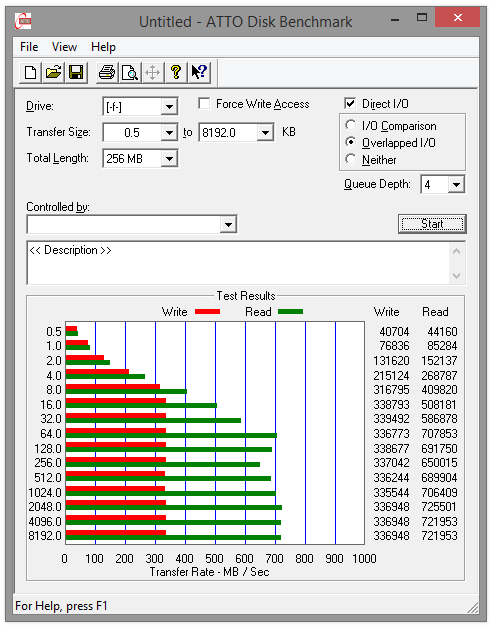Open Print Preview magnifier icon
The height and width of the screenshot is (629, 495).
coord(130,73)
